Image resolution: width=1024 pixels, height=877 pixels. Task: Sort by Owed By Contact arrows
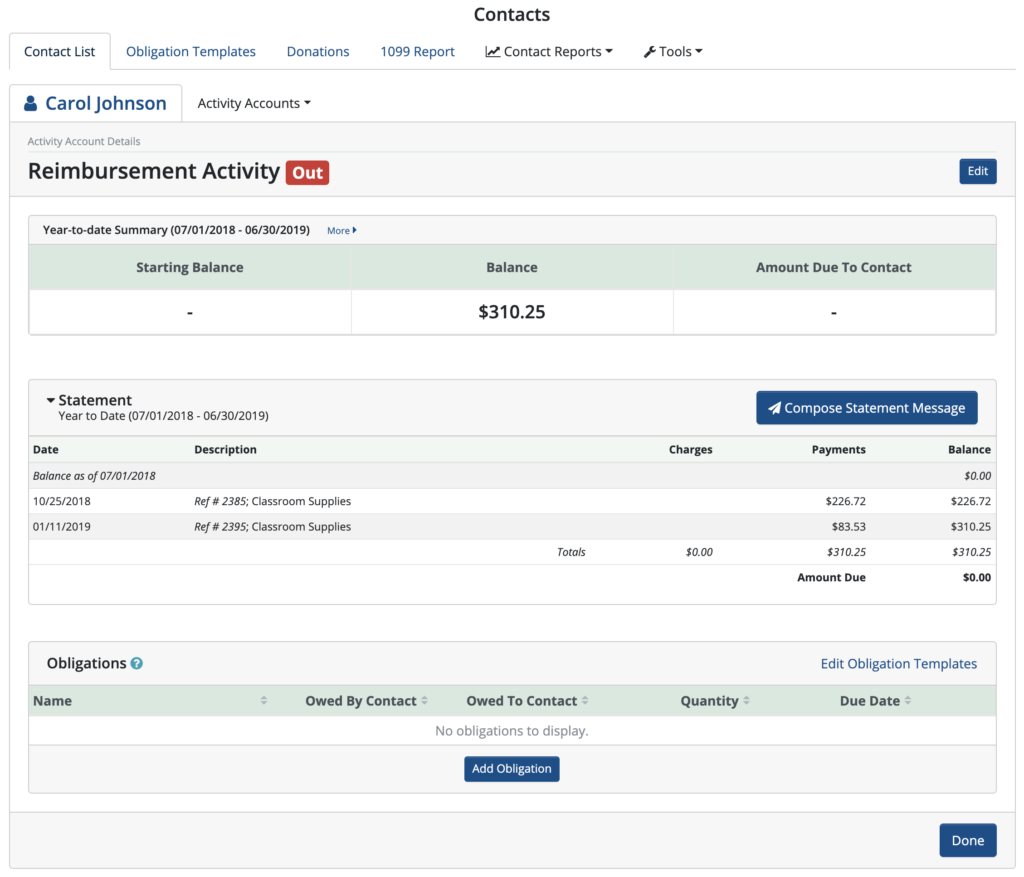[x=424, y=701]
